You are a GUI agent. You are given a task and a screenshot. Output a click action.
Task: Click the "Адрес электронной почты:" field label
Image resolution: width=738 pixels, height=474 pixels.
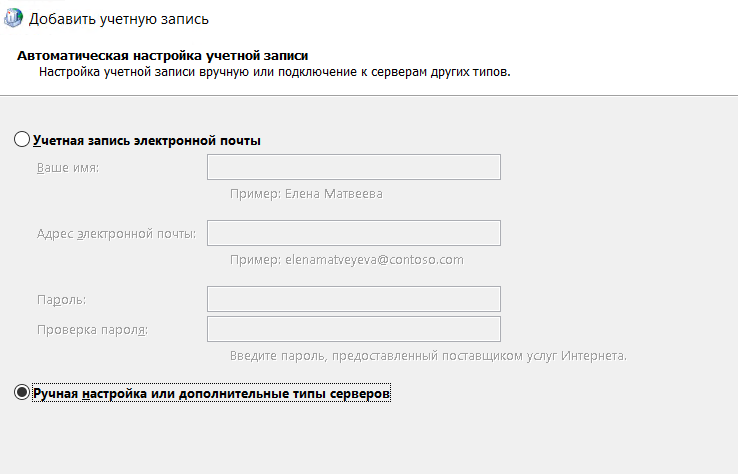click(x=116, y=234)
